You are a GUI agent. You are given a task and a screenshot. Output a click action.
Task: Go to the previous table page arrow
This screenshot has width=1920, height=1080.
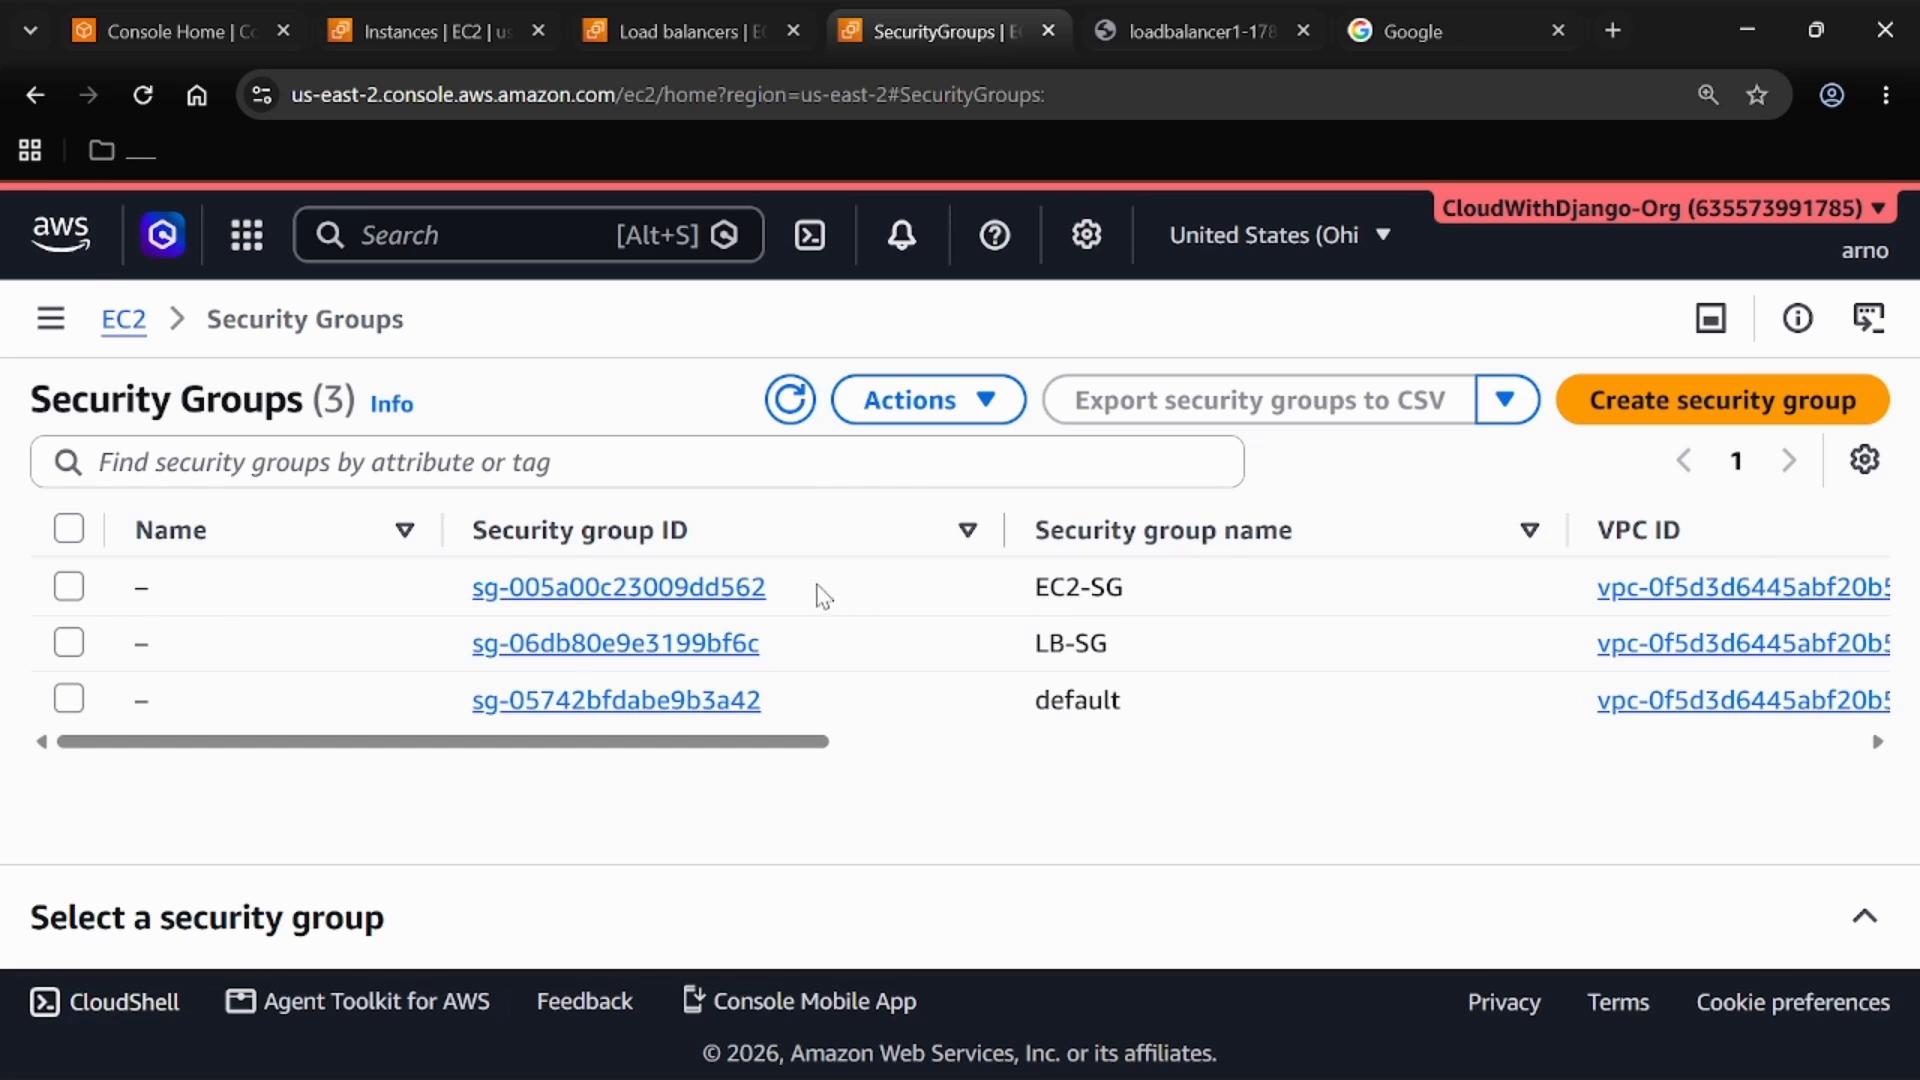pyautogui.click(x=1684, y=460)
